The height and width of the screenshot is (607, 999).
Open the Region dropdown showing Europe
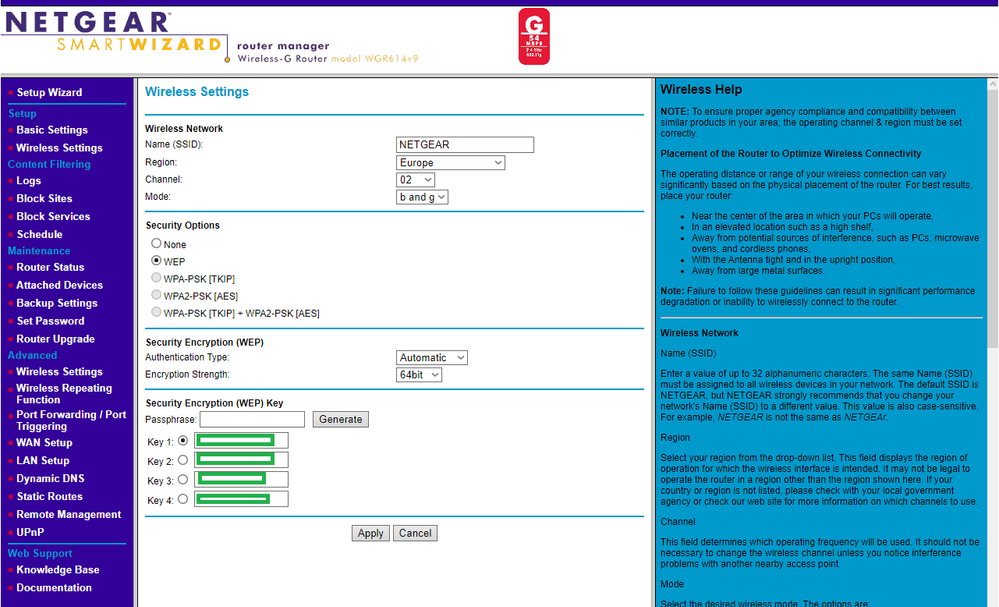coord(450,163)
